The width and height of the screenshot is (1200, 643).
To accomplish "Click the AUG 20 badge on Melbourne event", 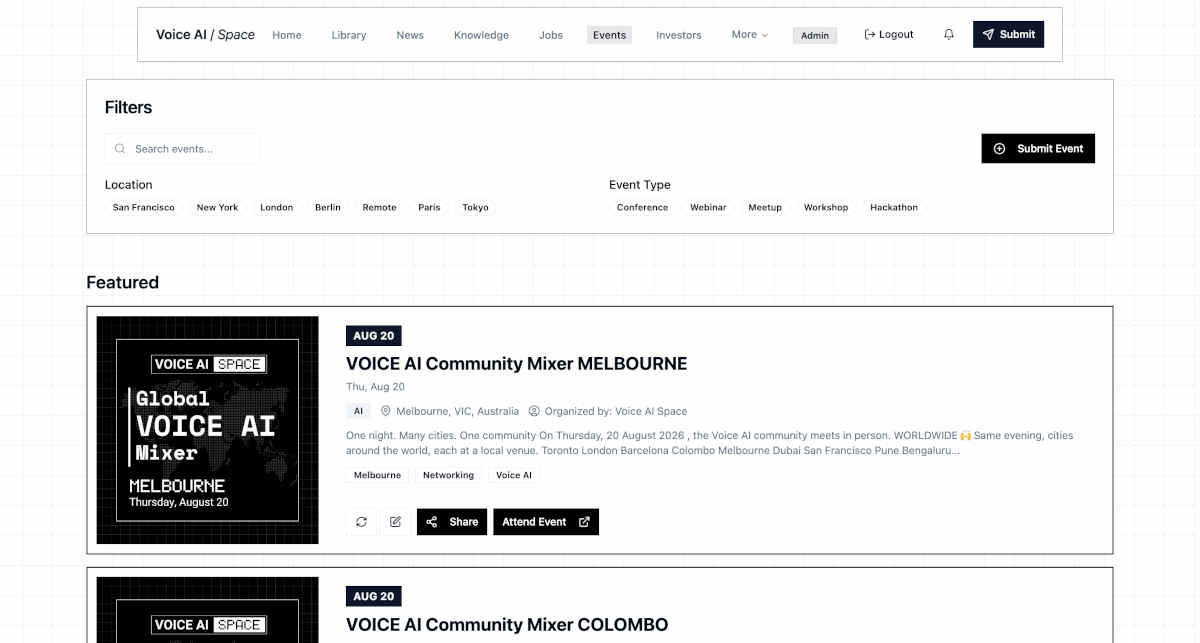I will (374, 336).
